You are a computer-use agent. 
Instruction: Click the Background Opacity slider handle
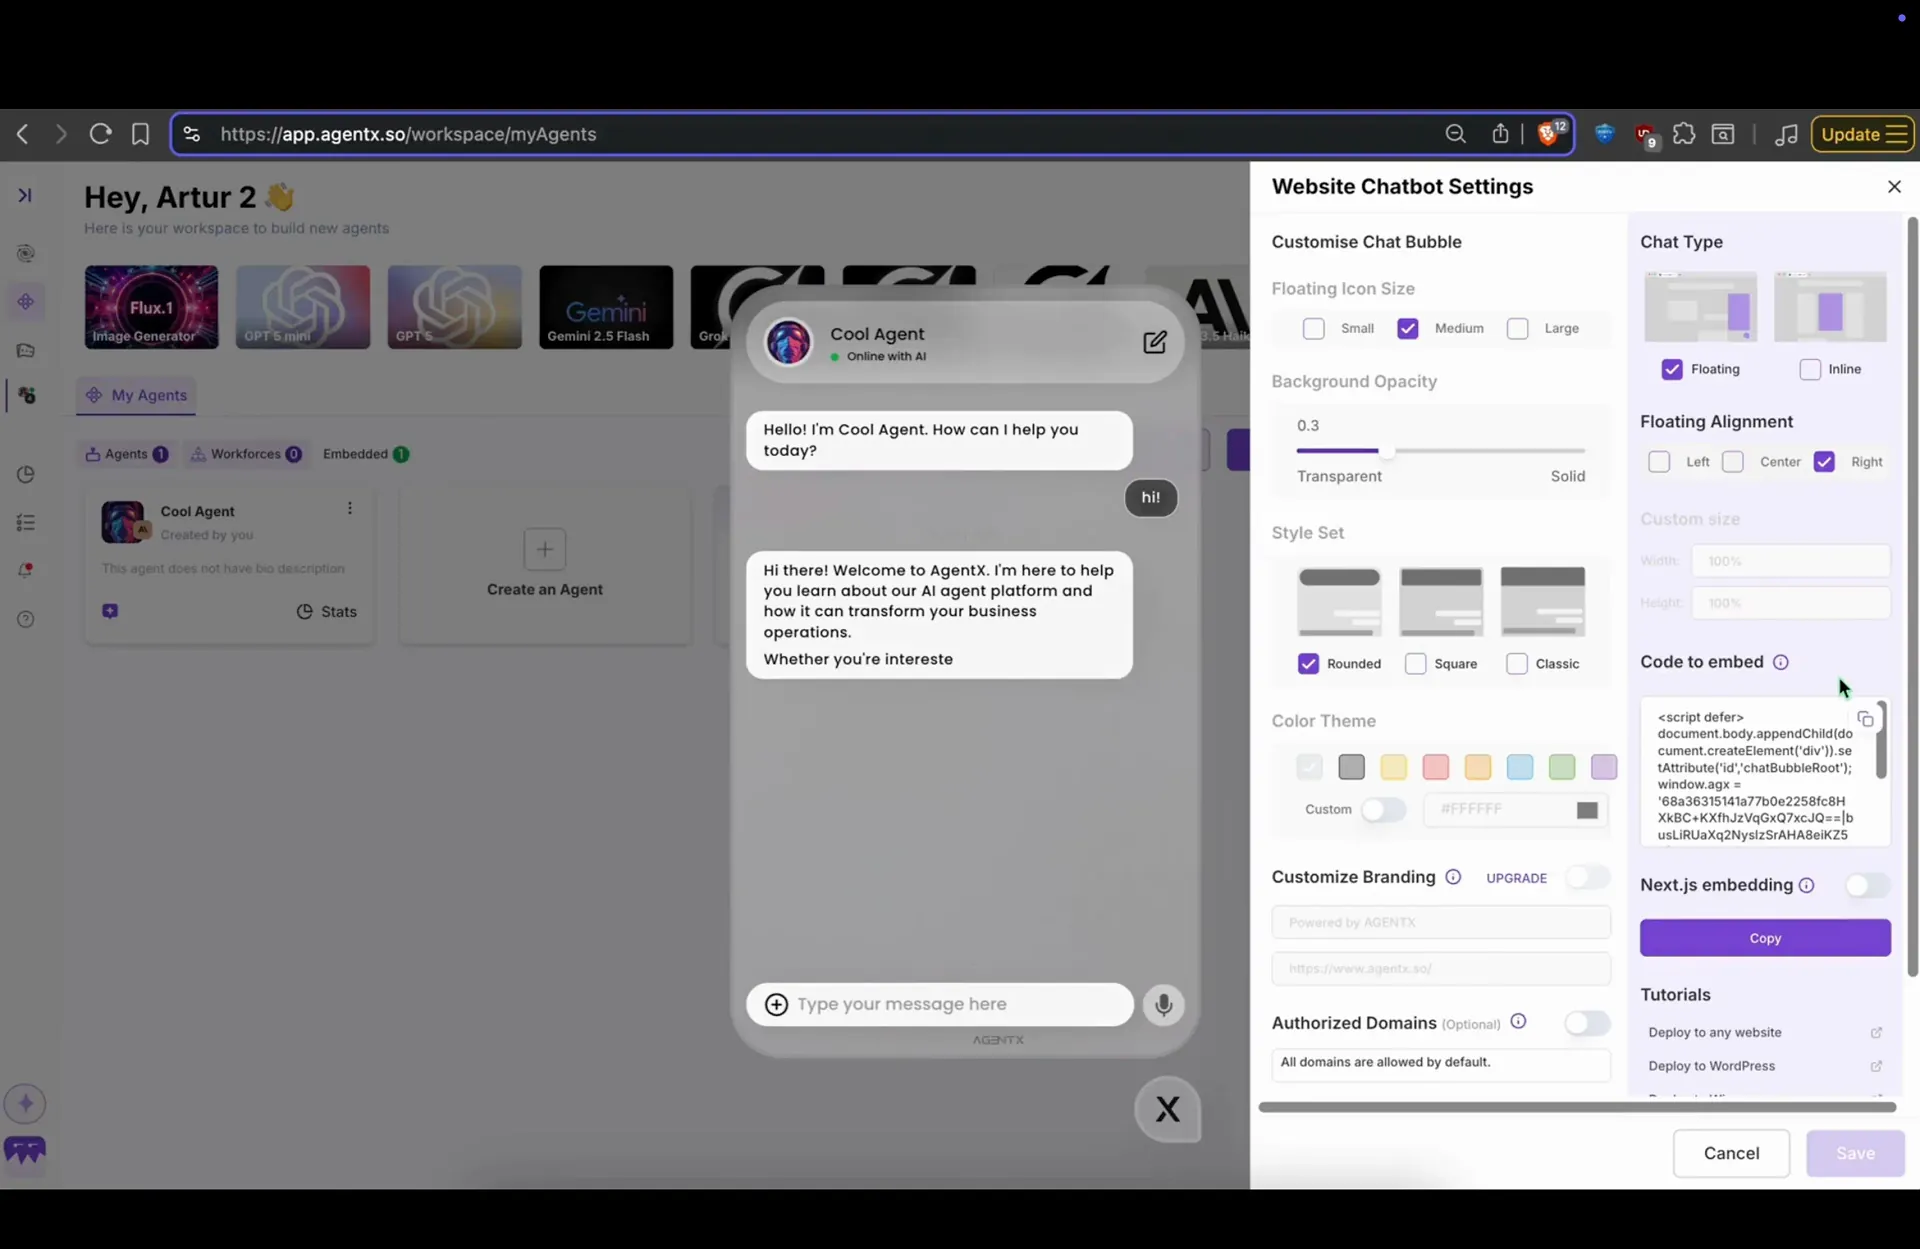[x=1386, y=451]
